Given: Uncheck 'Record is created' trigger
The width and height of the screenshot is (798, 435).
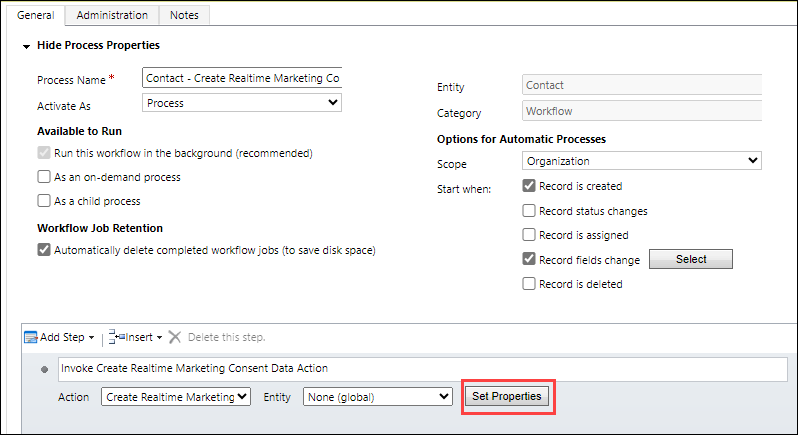Looking at the screenshot, I should coord(529,186).
